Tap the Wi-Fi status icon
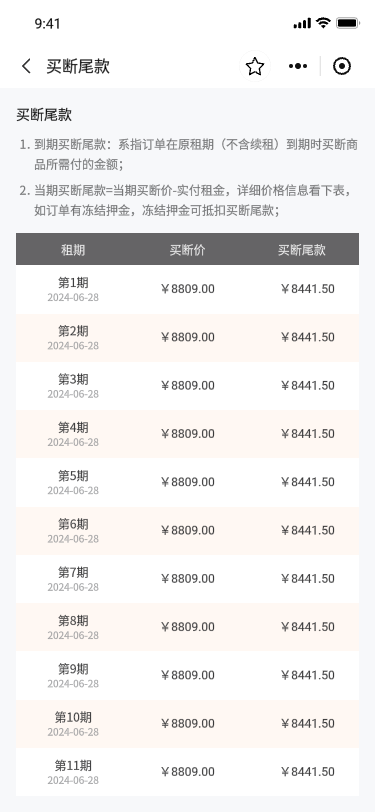Image resolution: width=375 pixels, height=812 pixels. (323, 23)
